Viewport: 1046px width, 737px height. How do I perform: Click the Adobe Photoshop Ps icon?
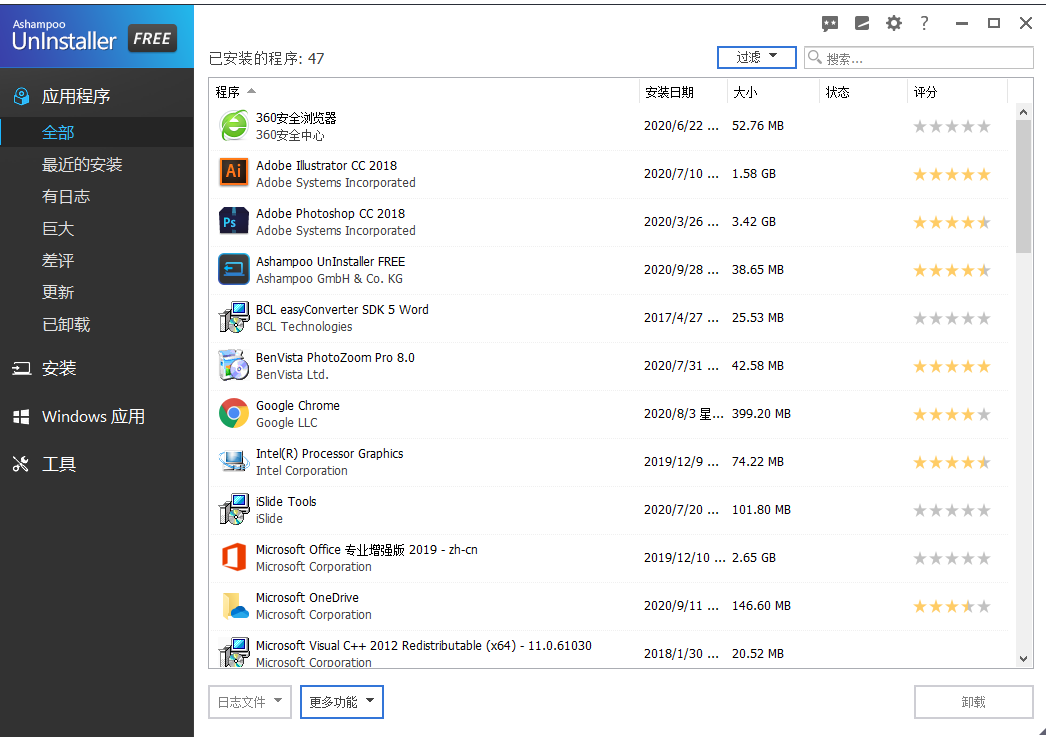[x=234, y=221]
